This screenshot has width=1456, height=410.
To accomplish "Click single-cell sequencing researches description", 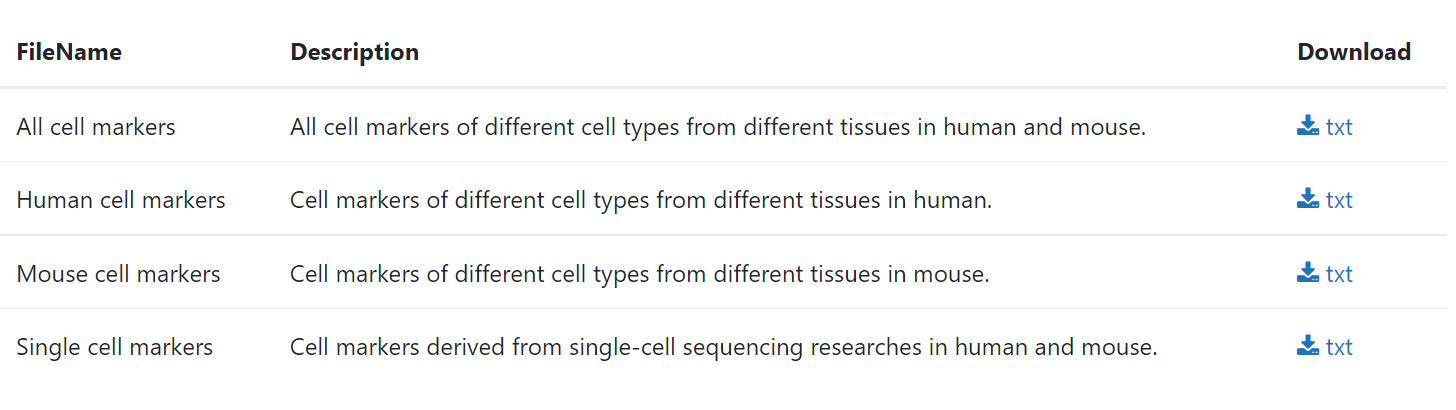I will click(724, 347).
